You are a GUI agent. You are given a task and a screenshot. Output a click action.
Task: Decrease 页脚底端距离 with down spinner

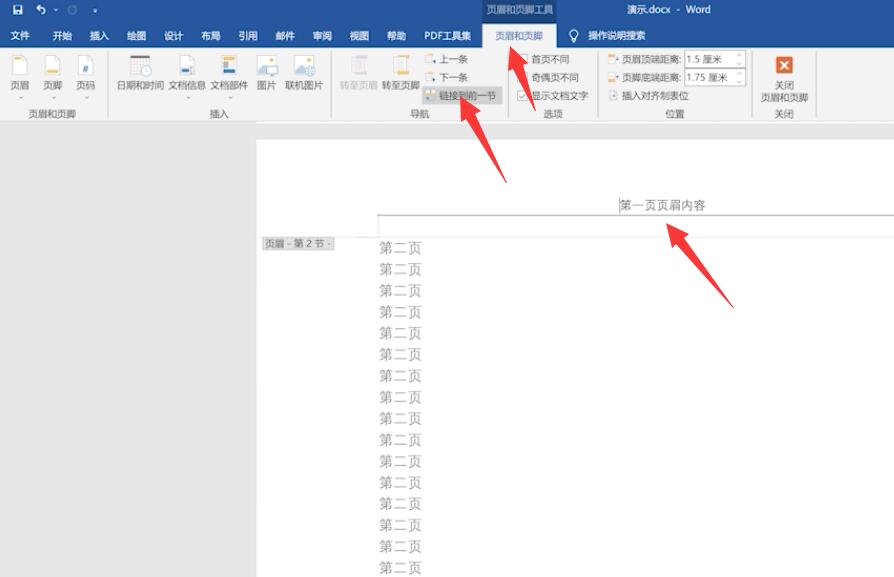(739, 81)
